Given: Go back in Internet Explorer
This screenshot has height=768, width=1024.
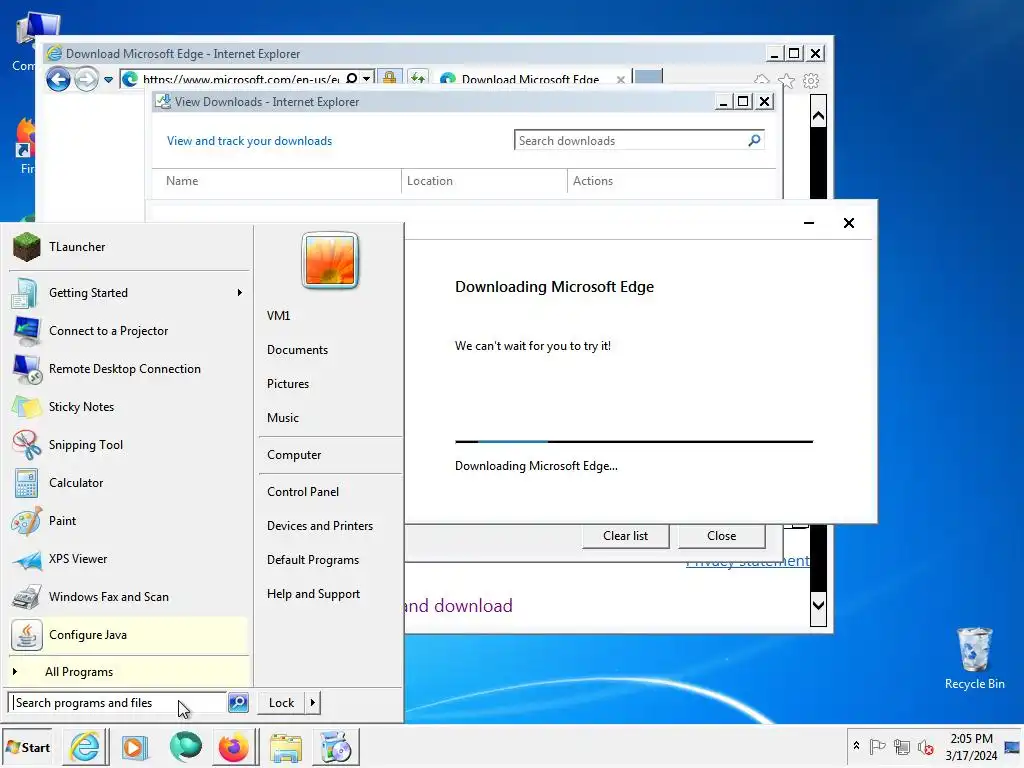Looking at the screenshot, I should coord(58,80).
